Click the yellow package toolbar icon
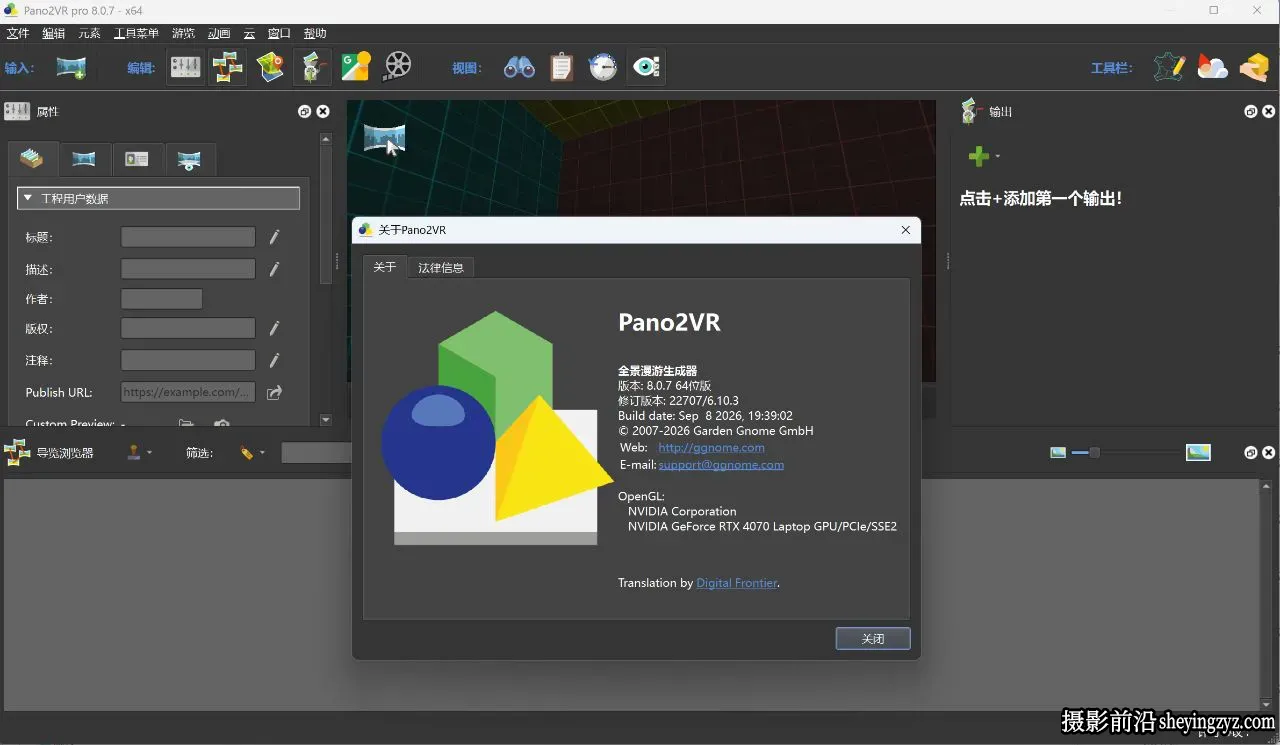The width and height of the screenshot is (1280, 745). click(1254, 67)
